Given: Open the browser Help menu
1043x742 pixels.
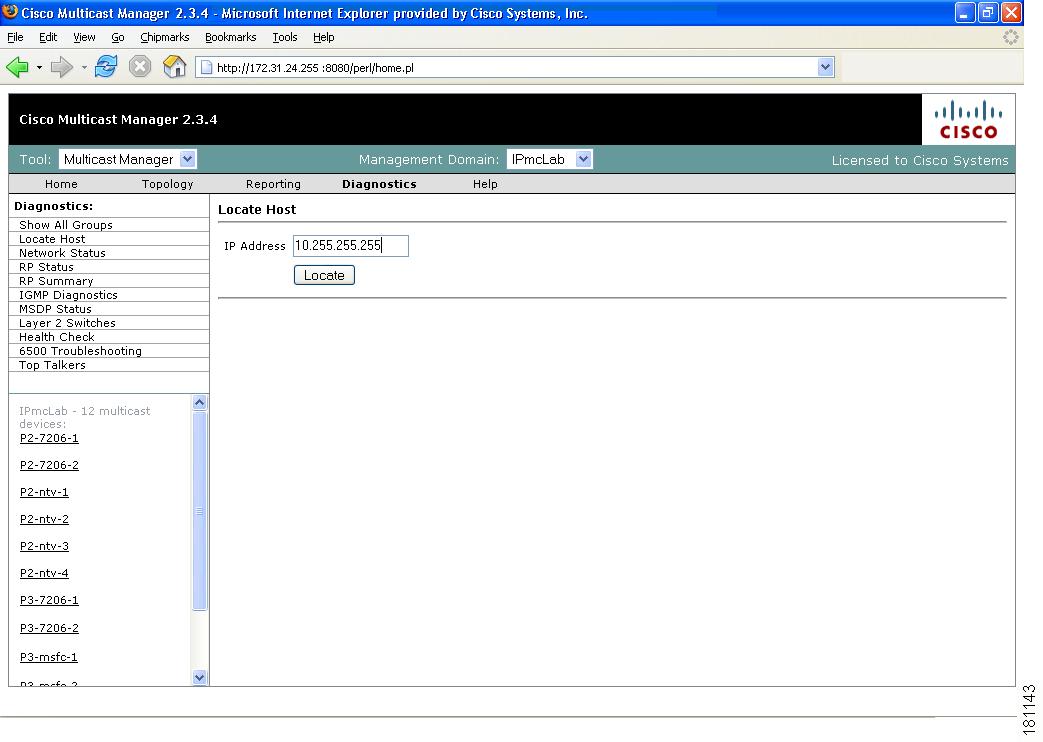Looking at the screenshot, I should tap(323, 37).
